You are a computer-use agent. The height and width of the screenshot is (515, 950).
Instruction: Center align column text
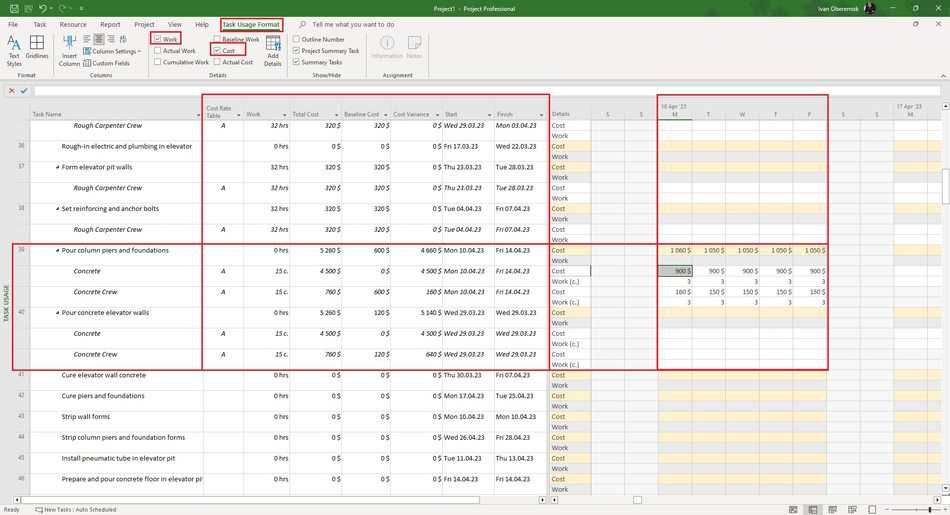point(99,39)
